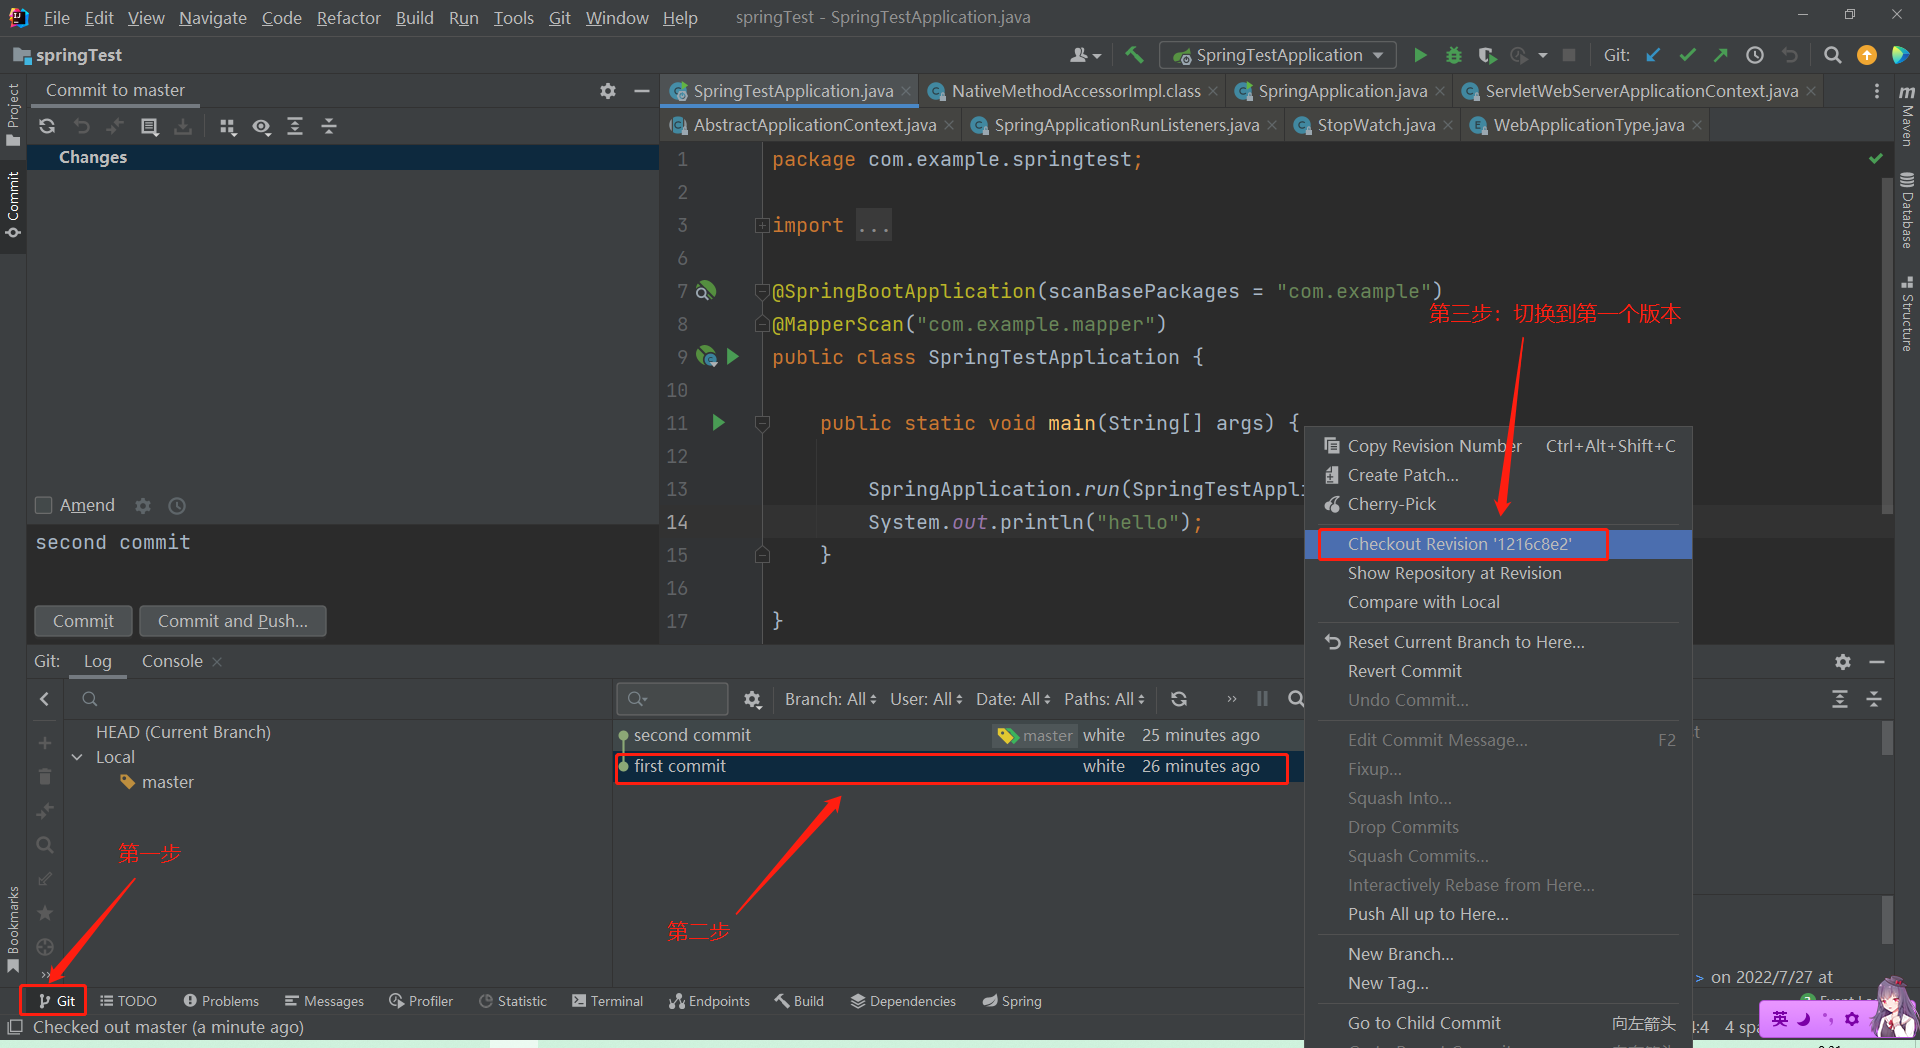Click the Git log search field
The width and height of the screenshot is (1920, 1048).
pos(672,699)
